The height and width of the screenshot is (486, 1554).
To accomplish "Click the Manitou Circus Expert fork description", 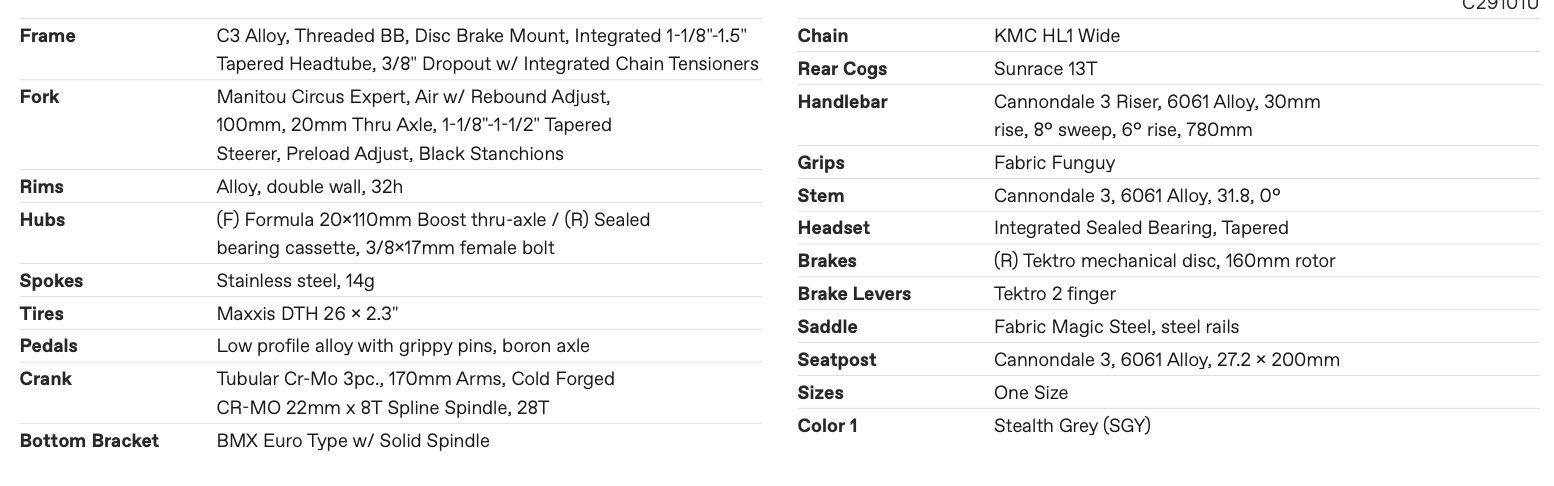I will 413,125.
